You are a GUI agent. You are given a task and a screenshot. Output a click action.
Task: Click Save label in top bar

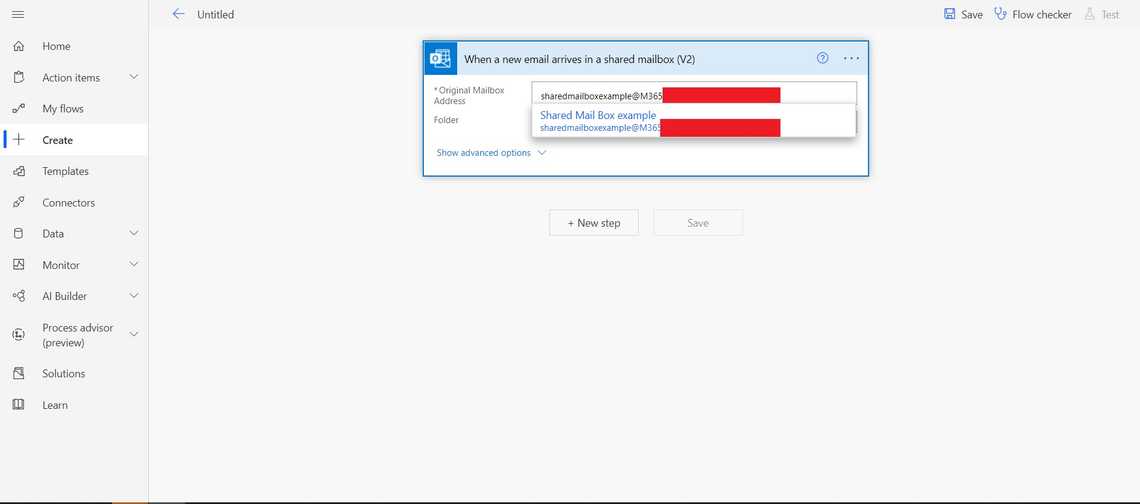pyautogui.click(x=972, y=15)
